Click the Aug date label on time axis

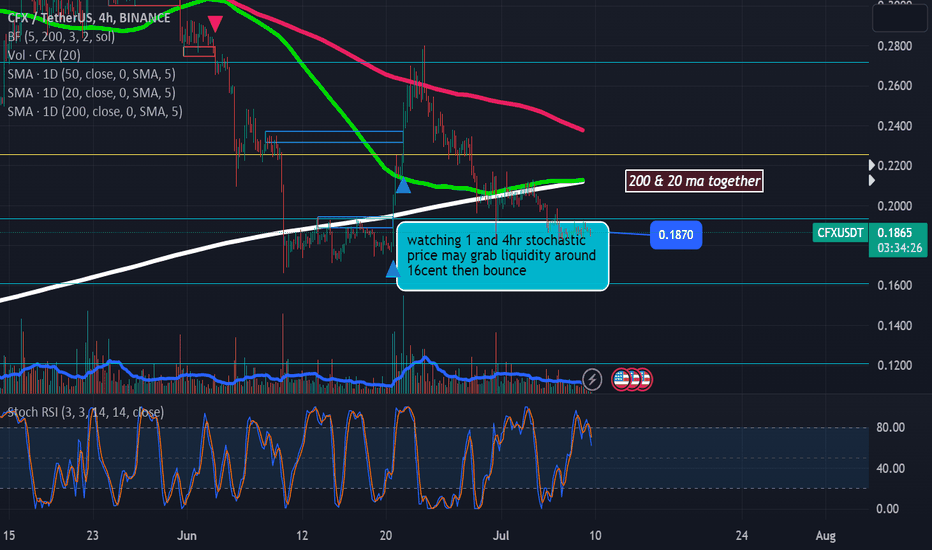pyautogui.click(x=826, y=536)
